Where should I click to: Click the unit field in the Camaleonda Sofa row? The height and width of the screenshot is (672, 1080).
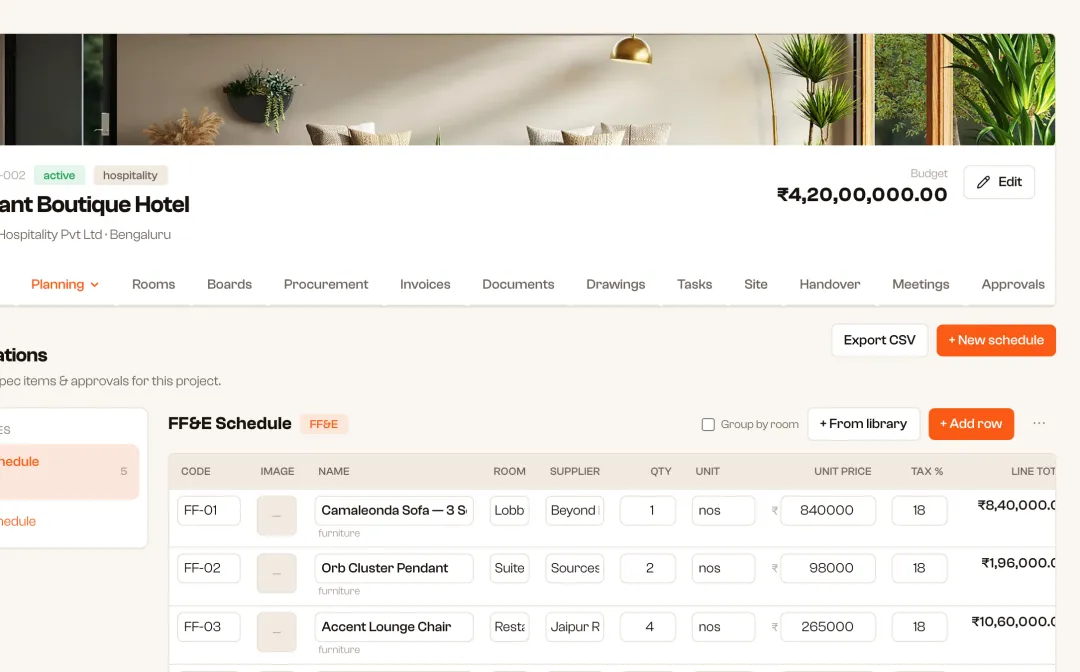723,510
